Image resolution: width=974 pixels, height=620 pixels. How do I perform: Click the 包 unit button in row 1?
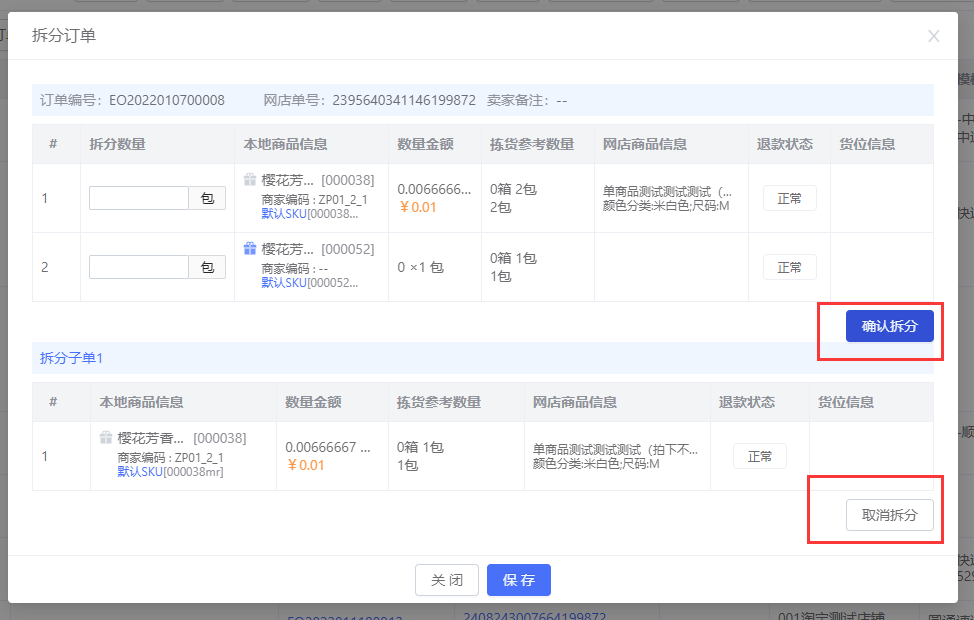point(207,198)
